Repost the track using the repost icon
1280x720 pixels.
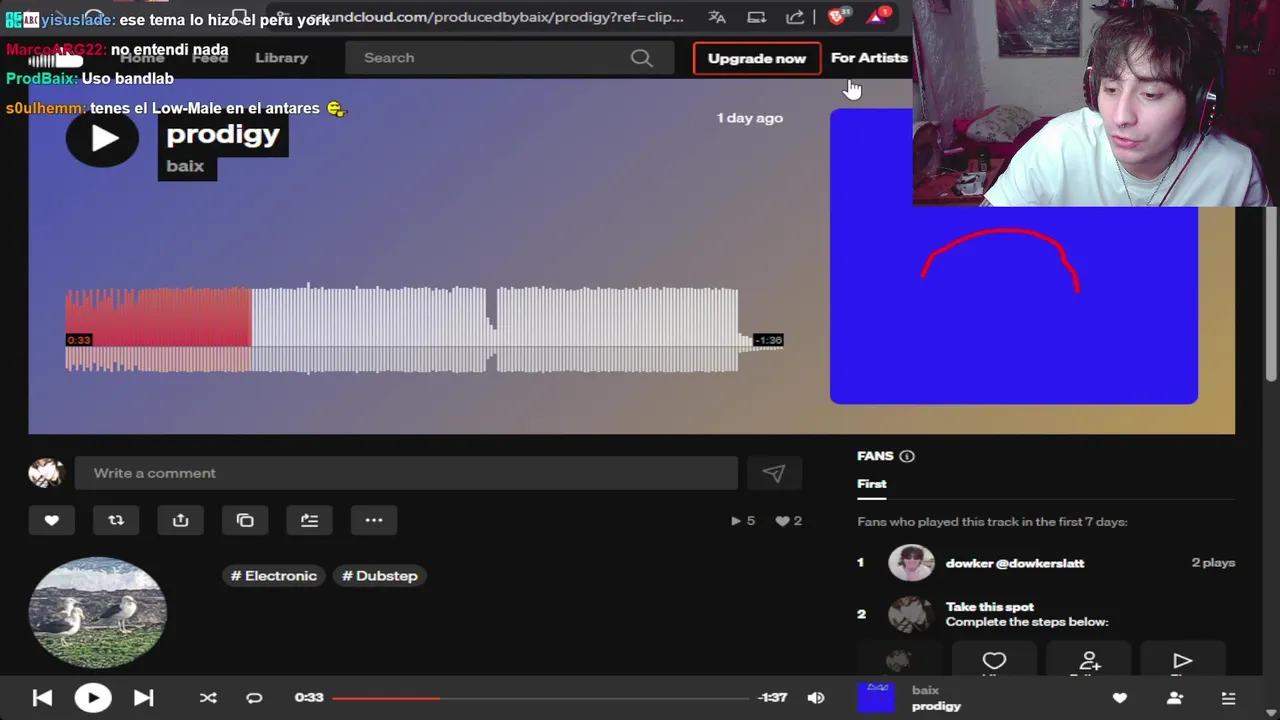116,520
